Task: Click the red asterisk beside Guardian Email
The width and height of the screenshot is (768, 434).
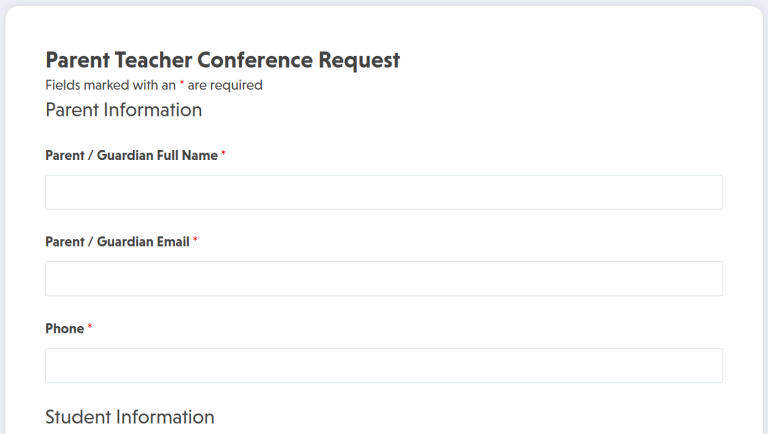Action: [195, 242]
